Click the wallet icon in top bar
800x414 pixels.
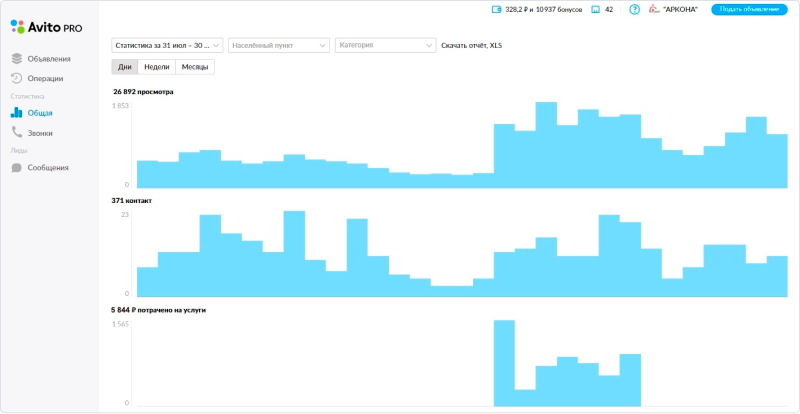coord(496,9)
